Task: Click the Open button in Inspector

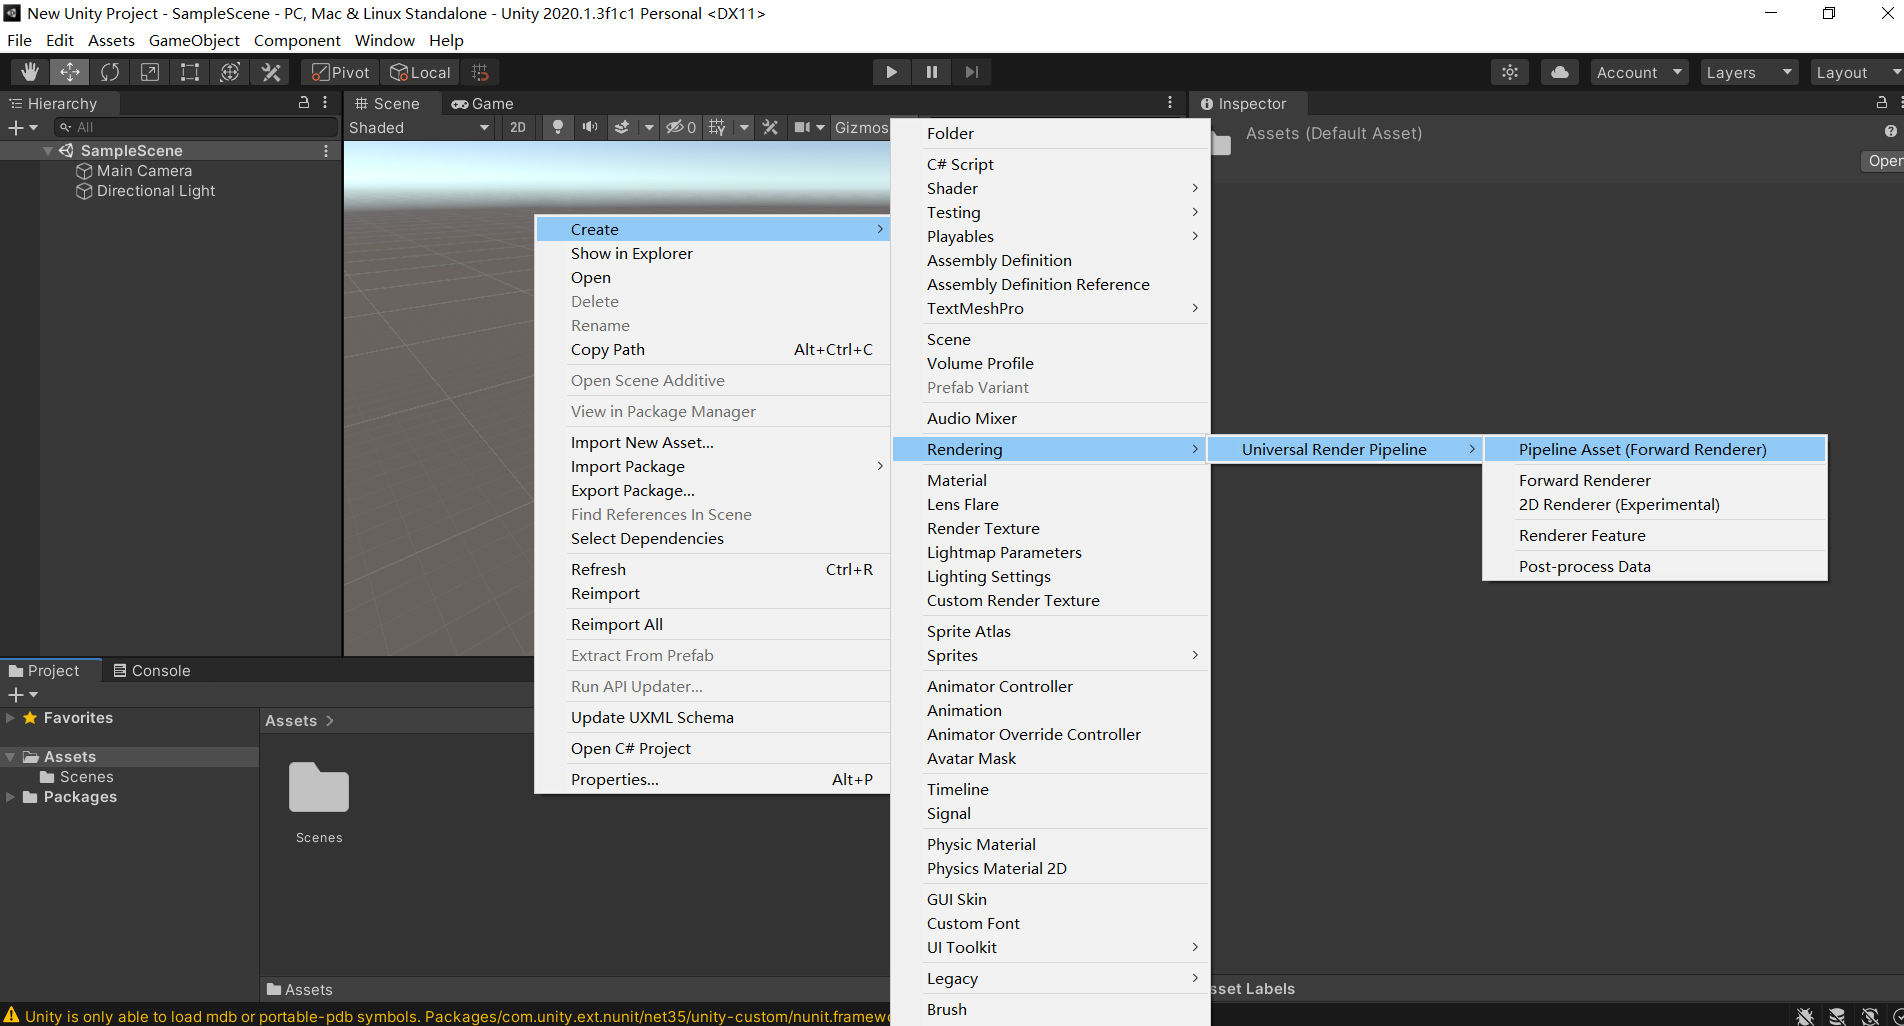Action: coord(1884,160)
